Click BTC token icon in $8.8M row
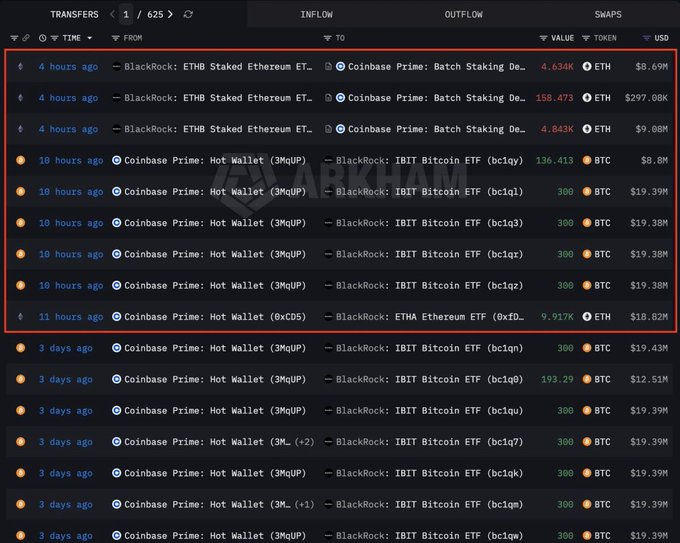Viewport: 680px width, 543px height. point(587,160)
